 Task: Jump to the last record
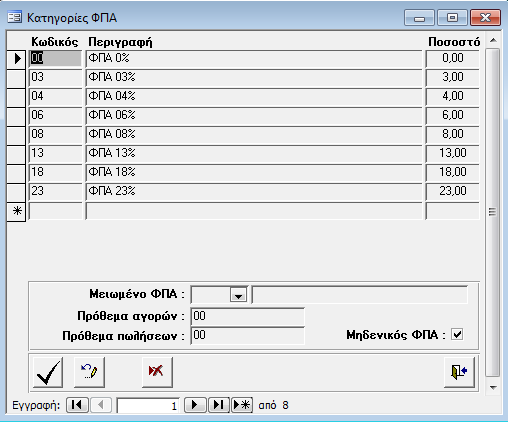click(219, 405)
